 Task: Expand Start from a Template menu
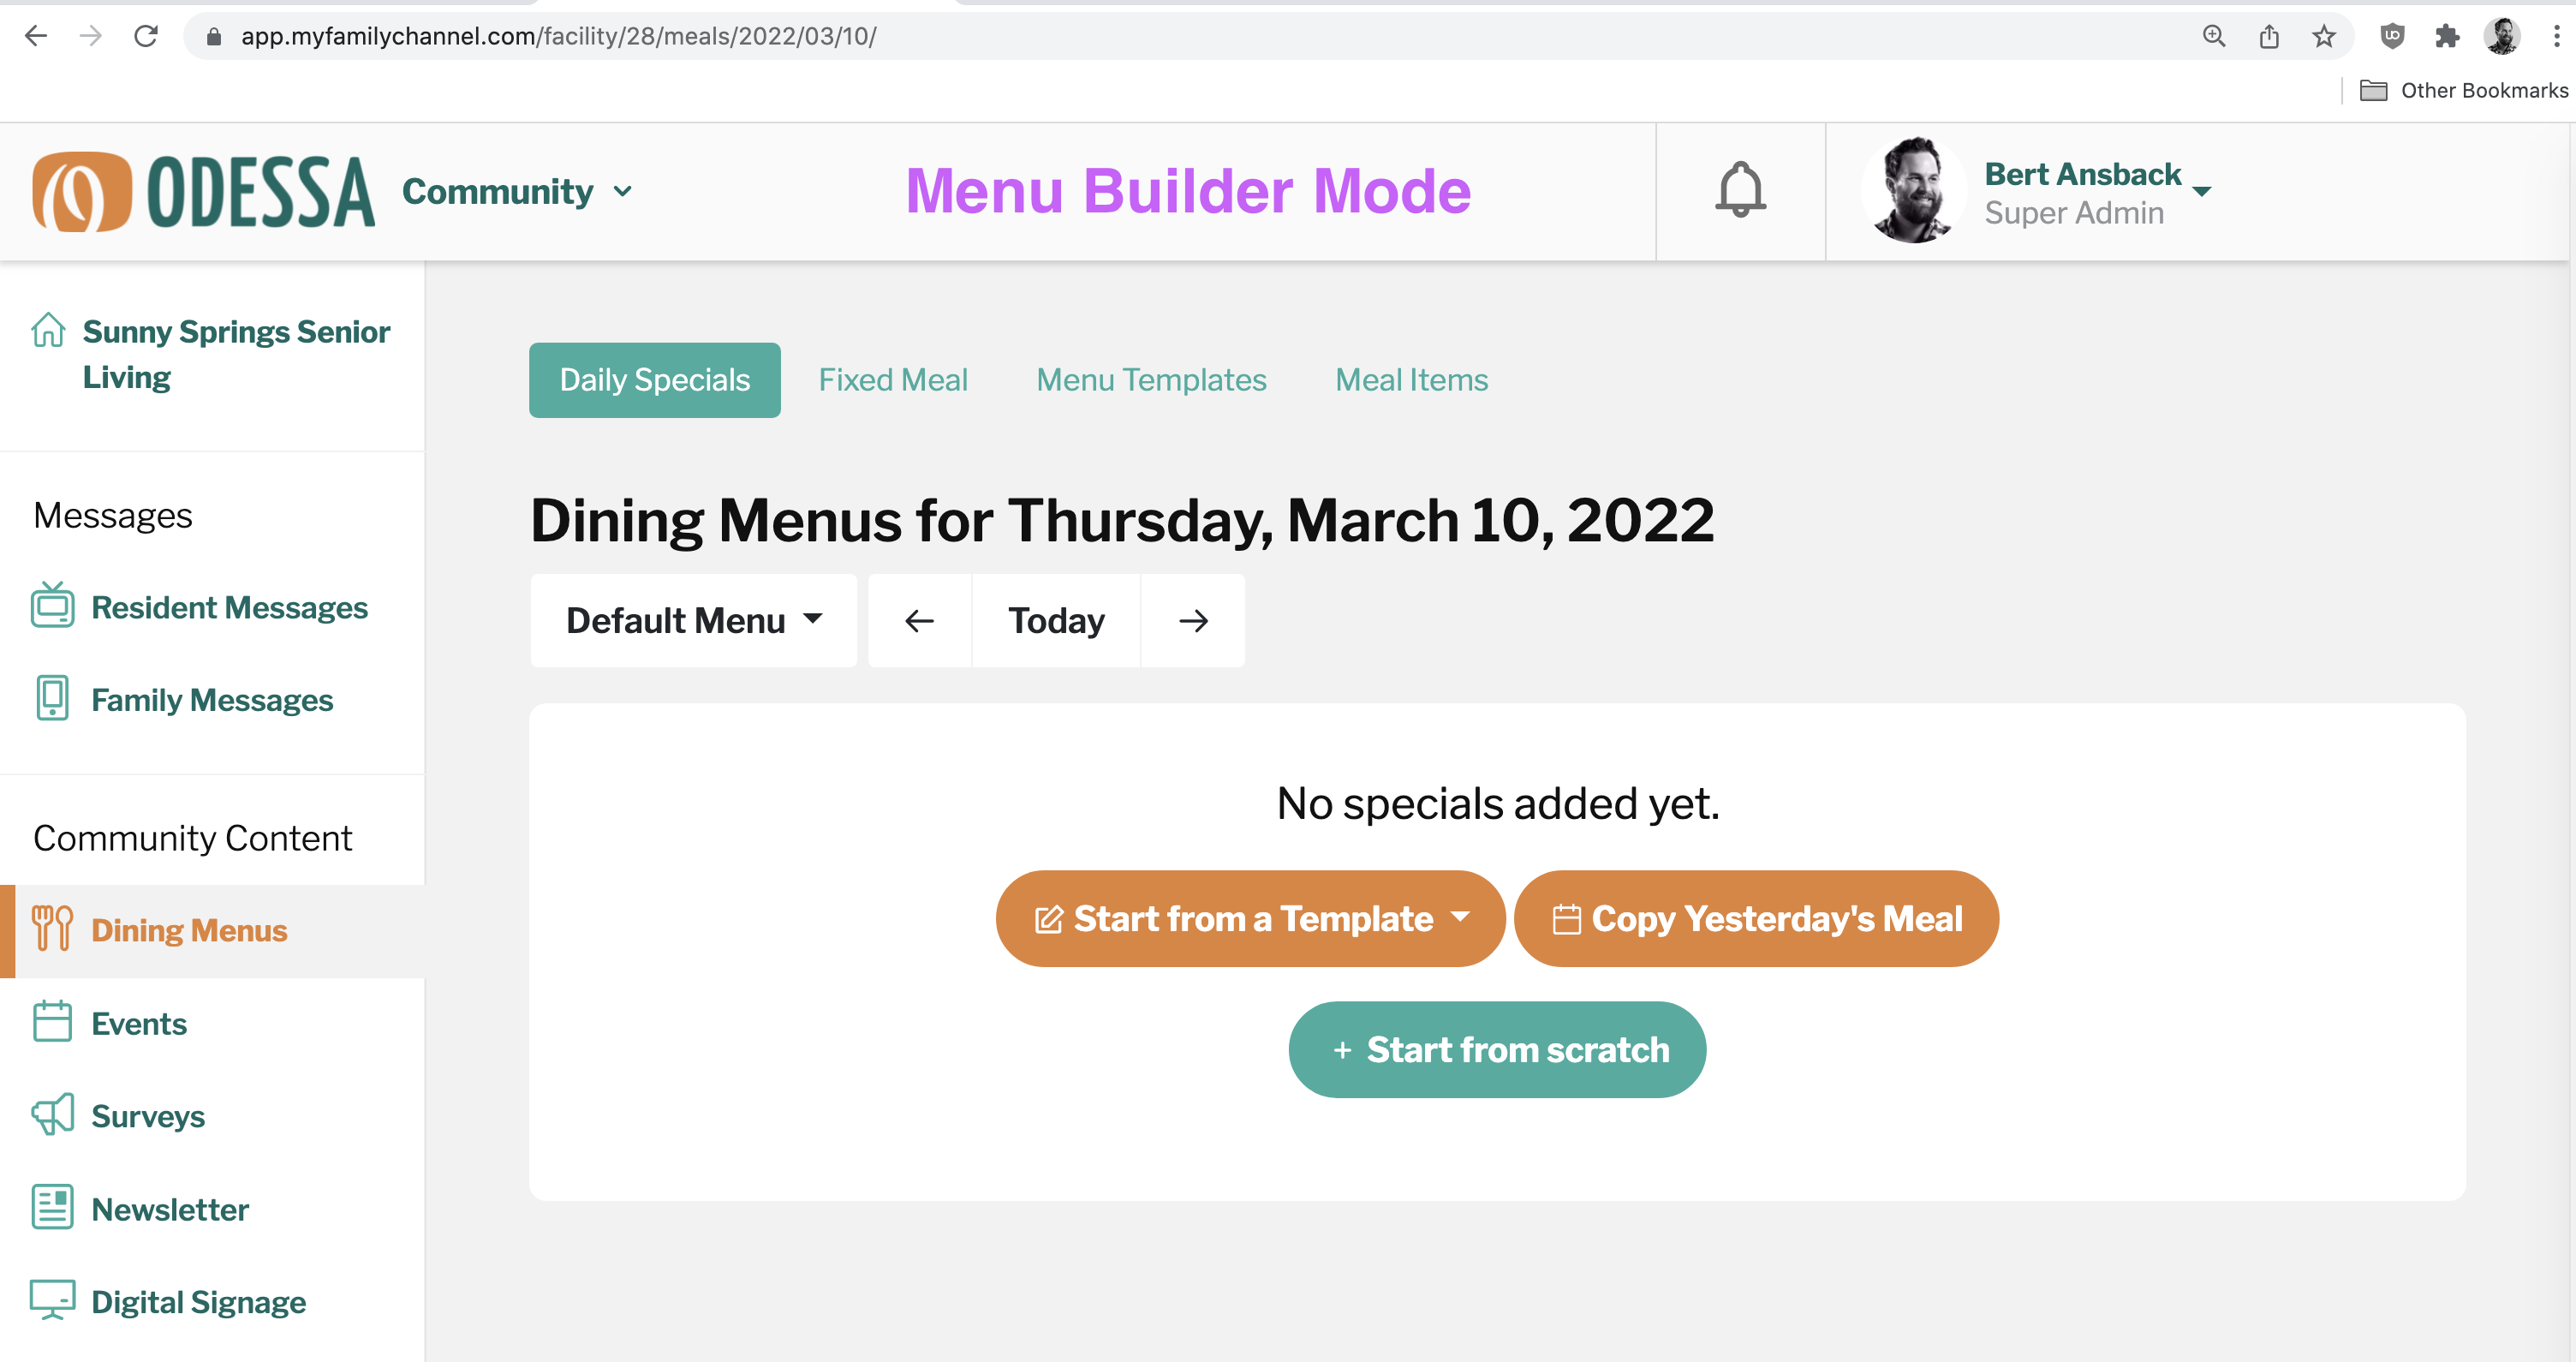tap(1250, 918)
